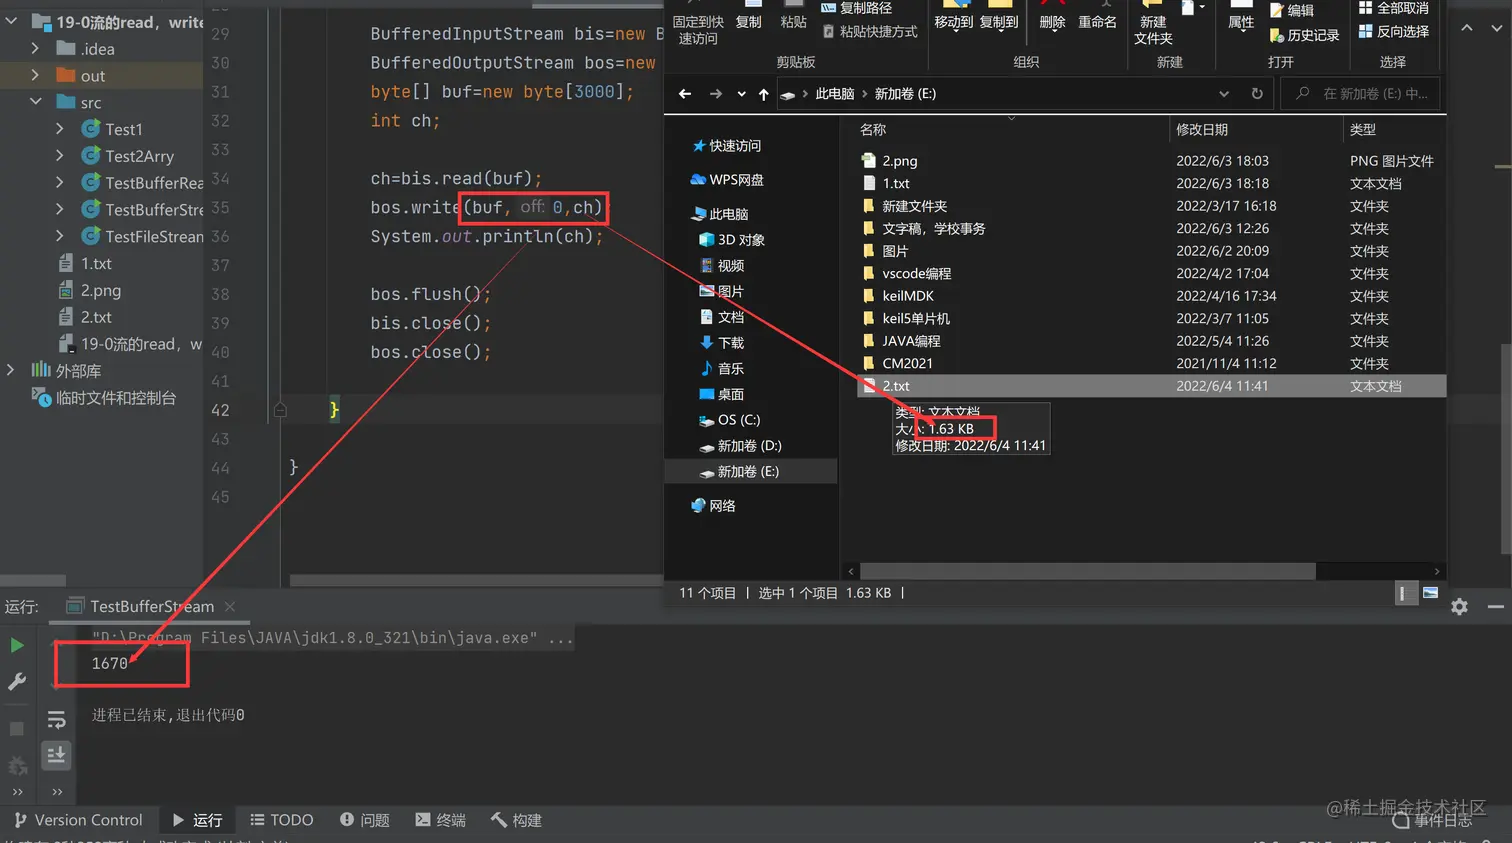
Task: Expand the out folder
Action: pos(36,75)
